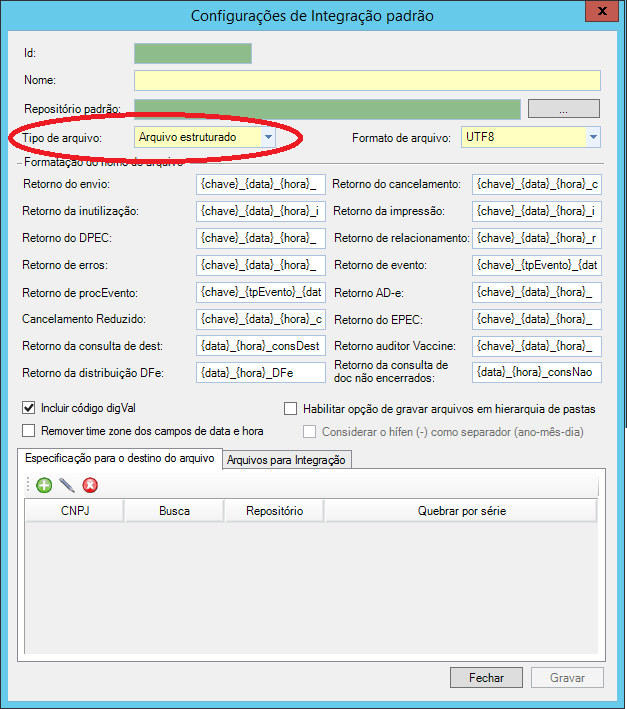
Task: Click the Retorno da distribuição DFe field
Action: click(x=261, y=373)
